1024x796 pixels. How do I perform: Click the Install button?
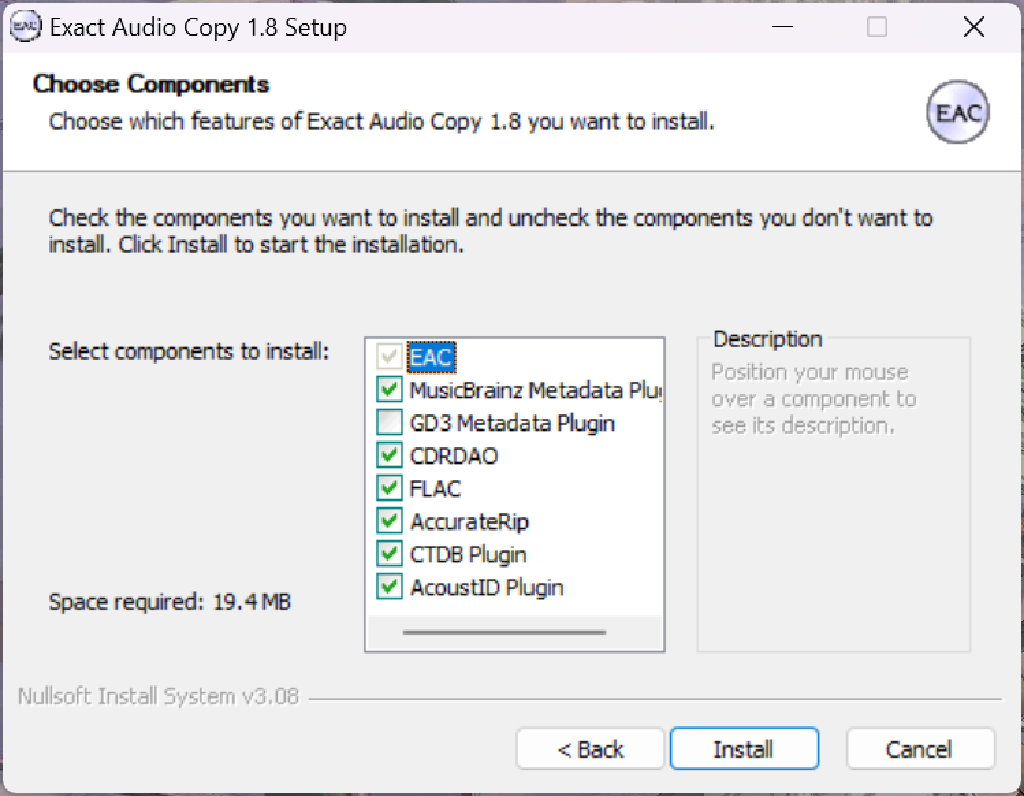tap(744, 748)
